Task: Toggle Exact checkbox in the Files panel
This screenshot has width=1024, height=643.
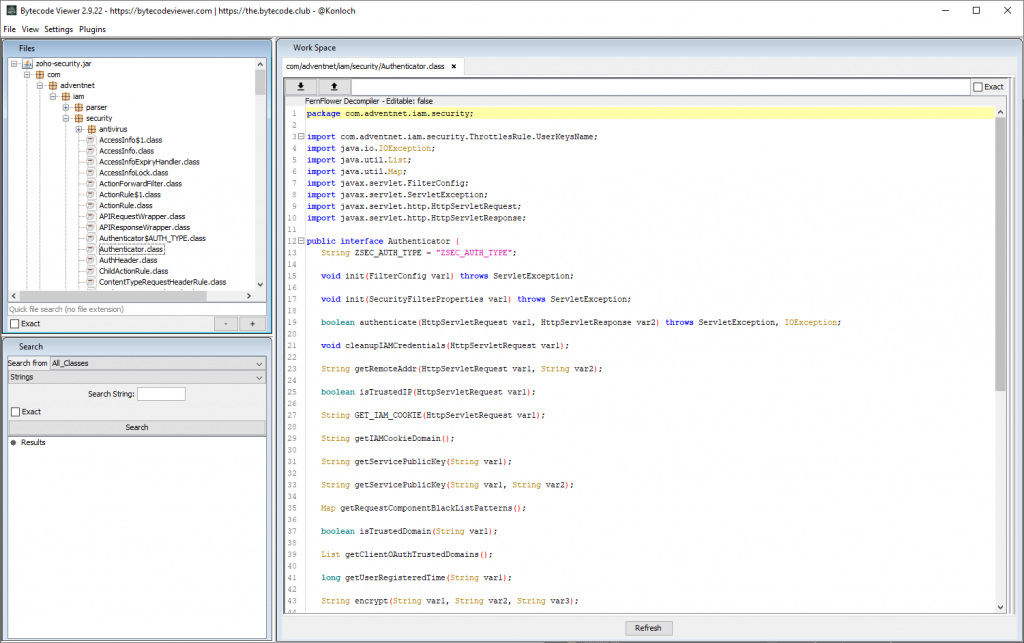Action: click(x=15, y=324)
